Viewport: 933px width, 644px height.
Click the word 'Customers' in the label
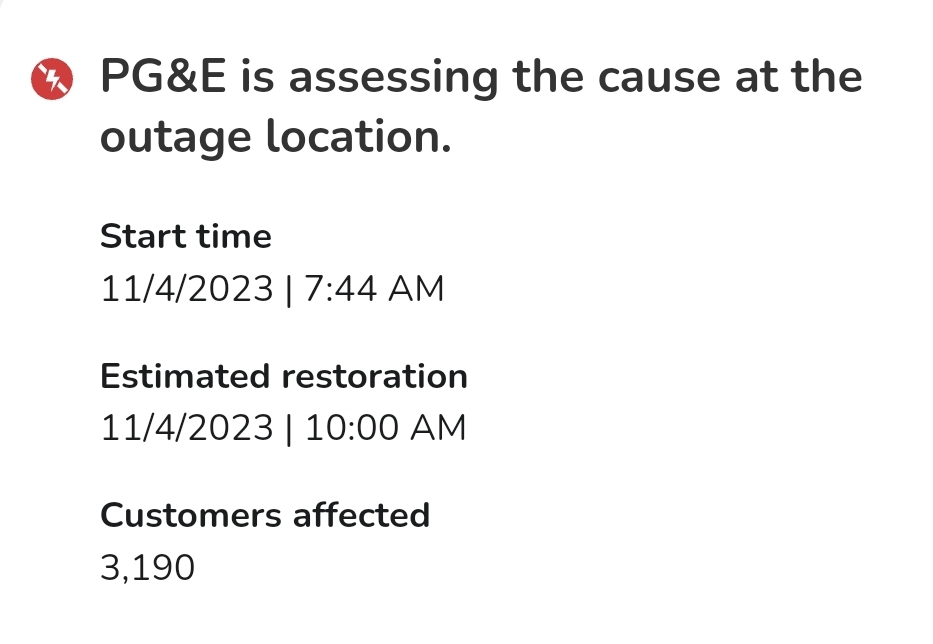pyautogui.click(x=190, y=516)
